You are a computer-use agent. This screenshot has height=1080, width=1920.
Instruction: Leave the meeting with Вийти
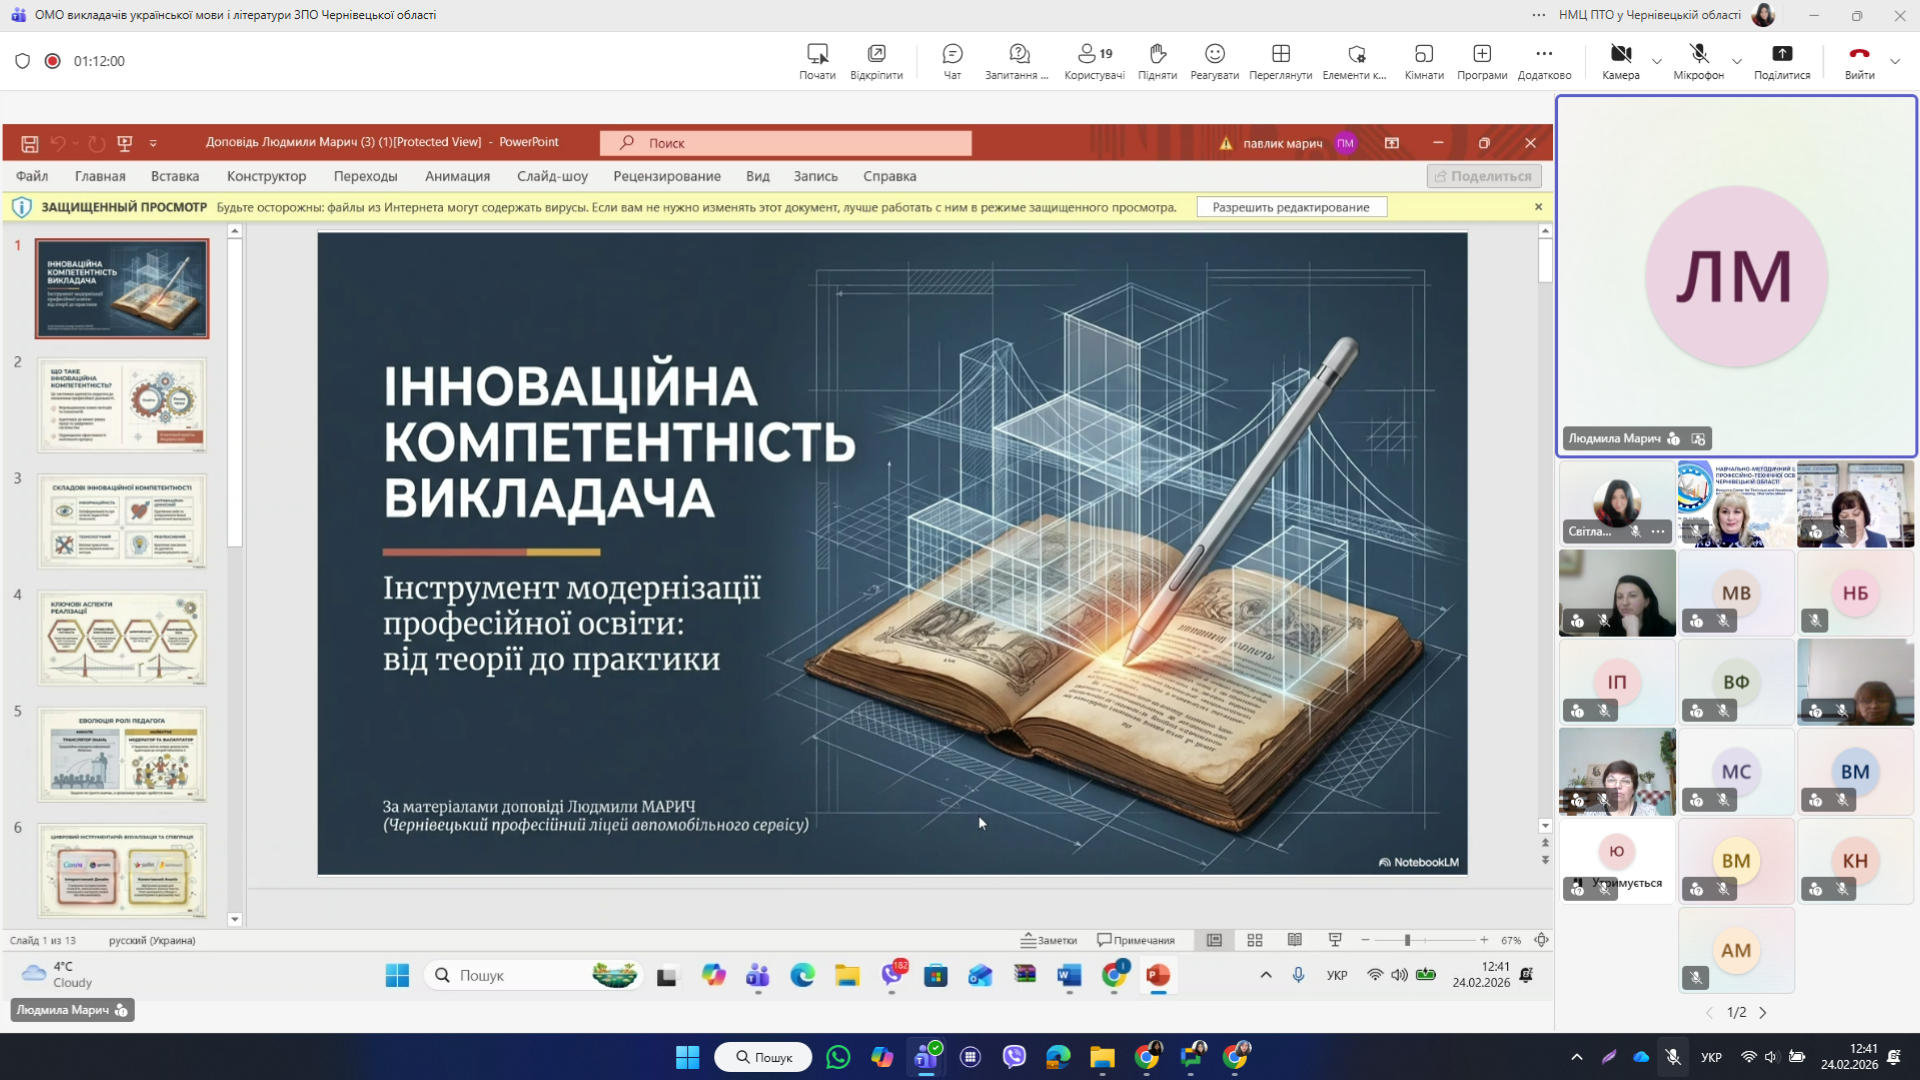(x=1859, y=60)
